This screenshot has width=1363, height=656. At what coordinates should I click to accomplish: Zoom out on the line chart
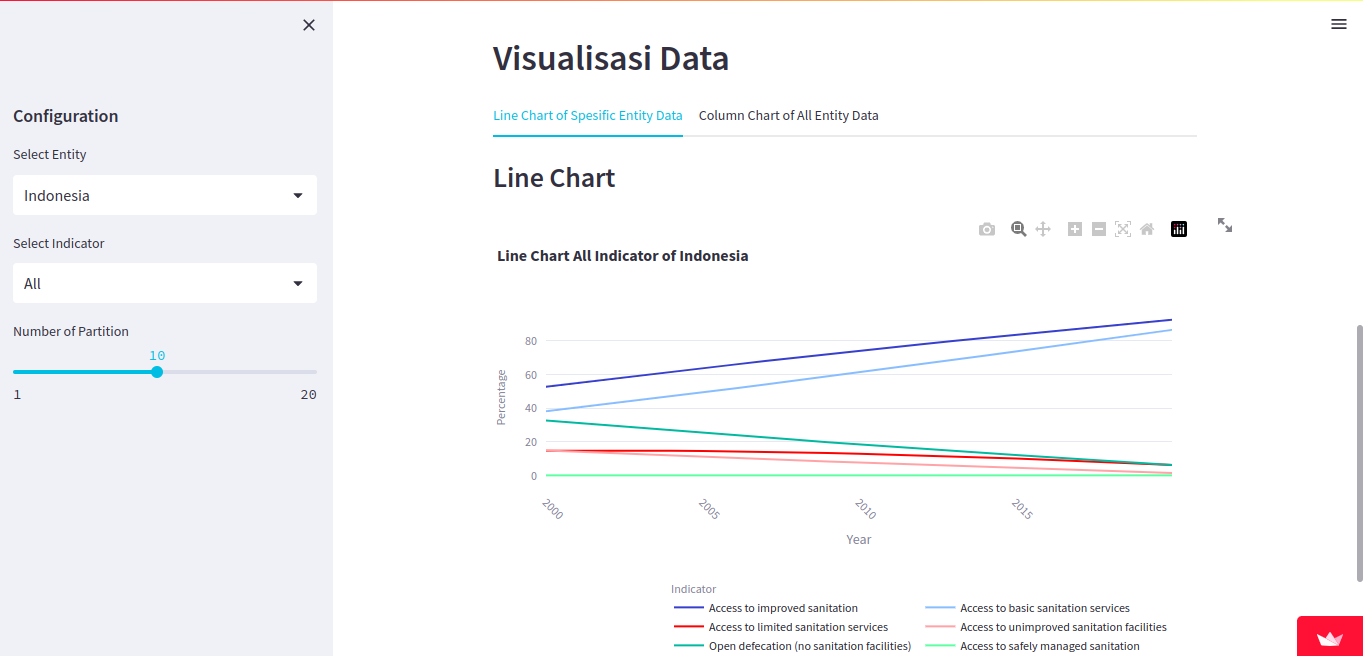1099,228
